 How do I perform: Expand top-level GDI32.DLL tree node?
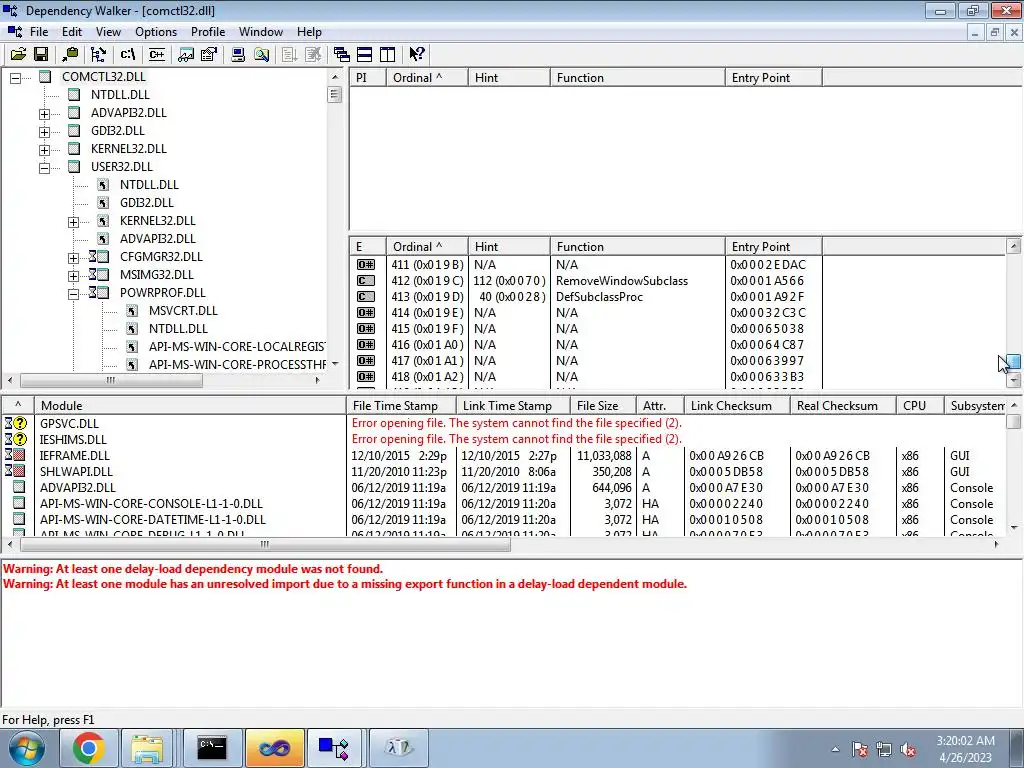(x=44, y=131)
